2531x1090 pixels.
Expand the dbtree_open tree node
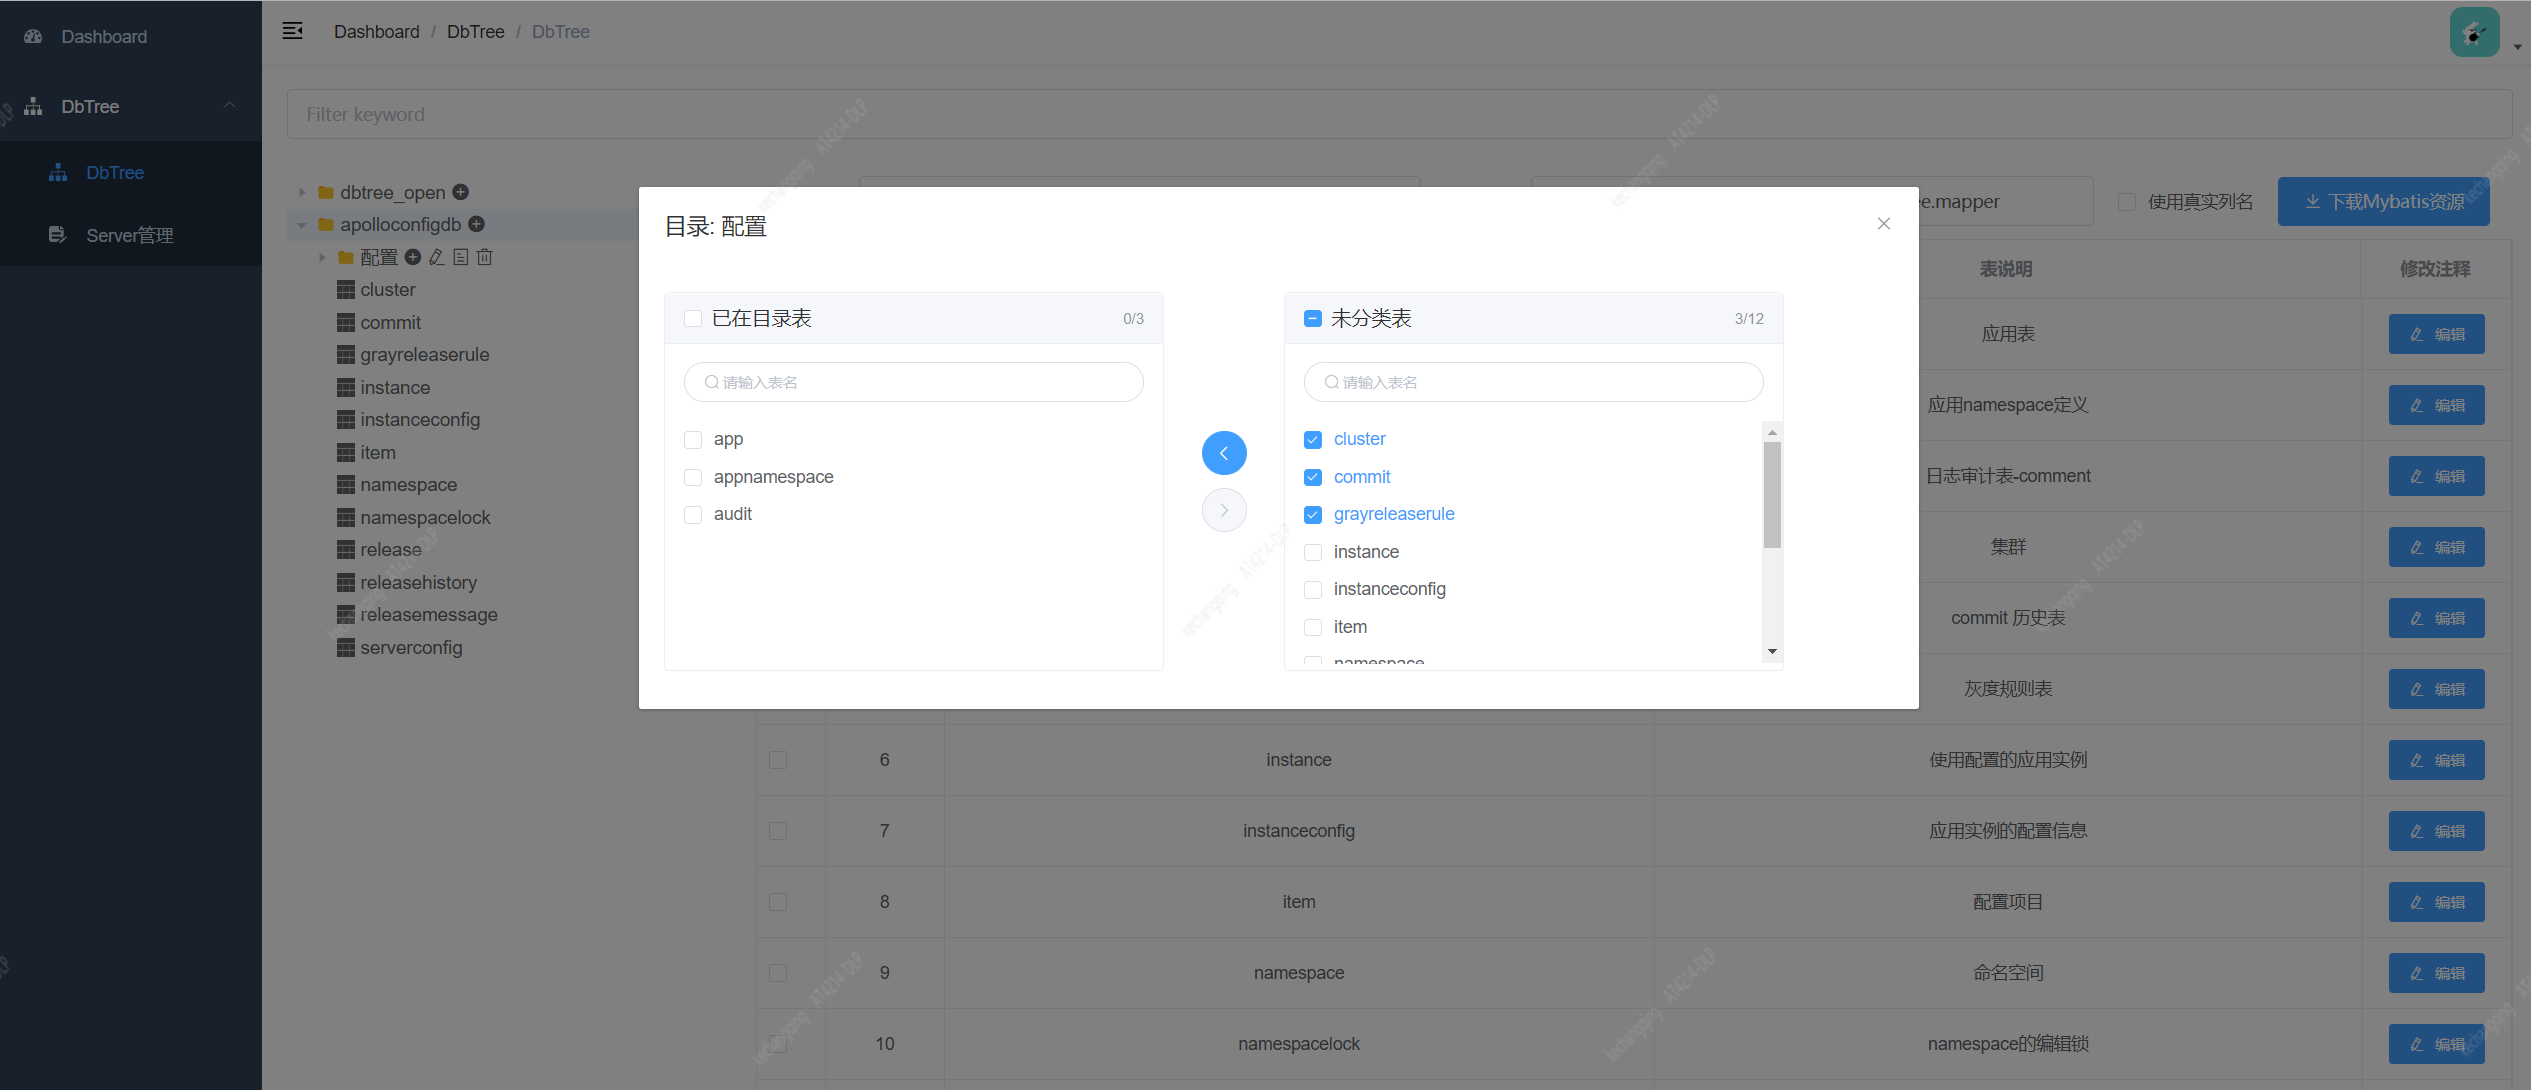pos(302,192)
